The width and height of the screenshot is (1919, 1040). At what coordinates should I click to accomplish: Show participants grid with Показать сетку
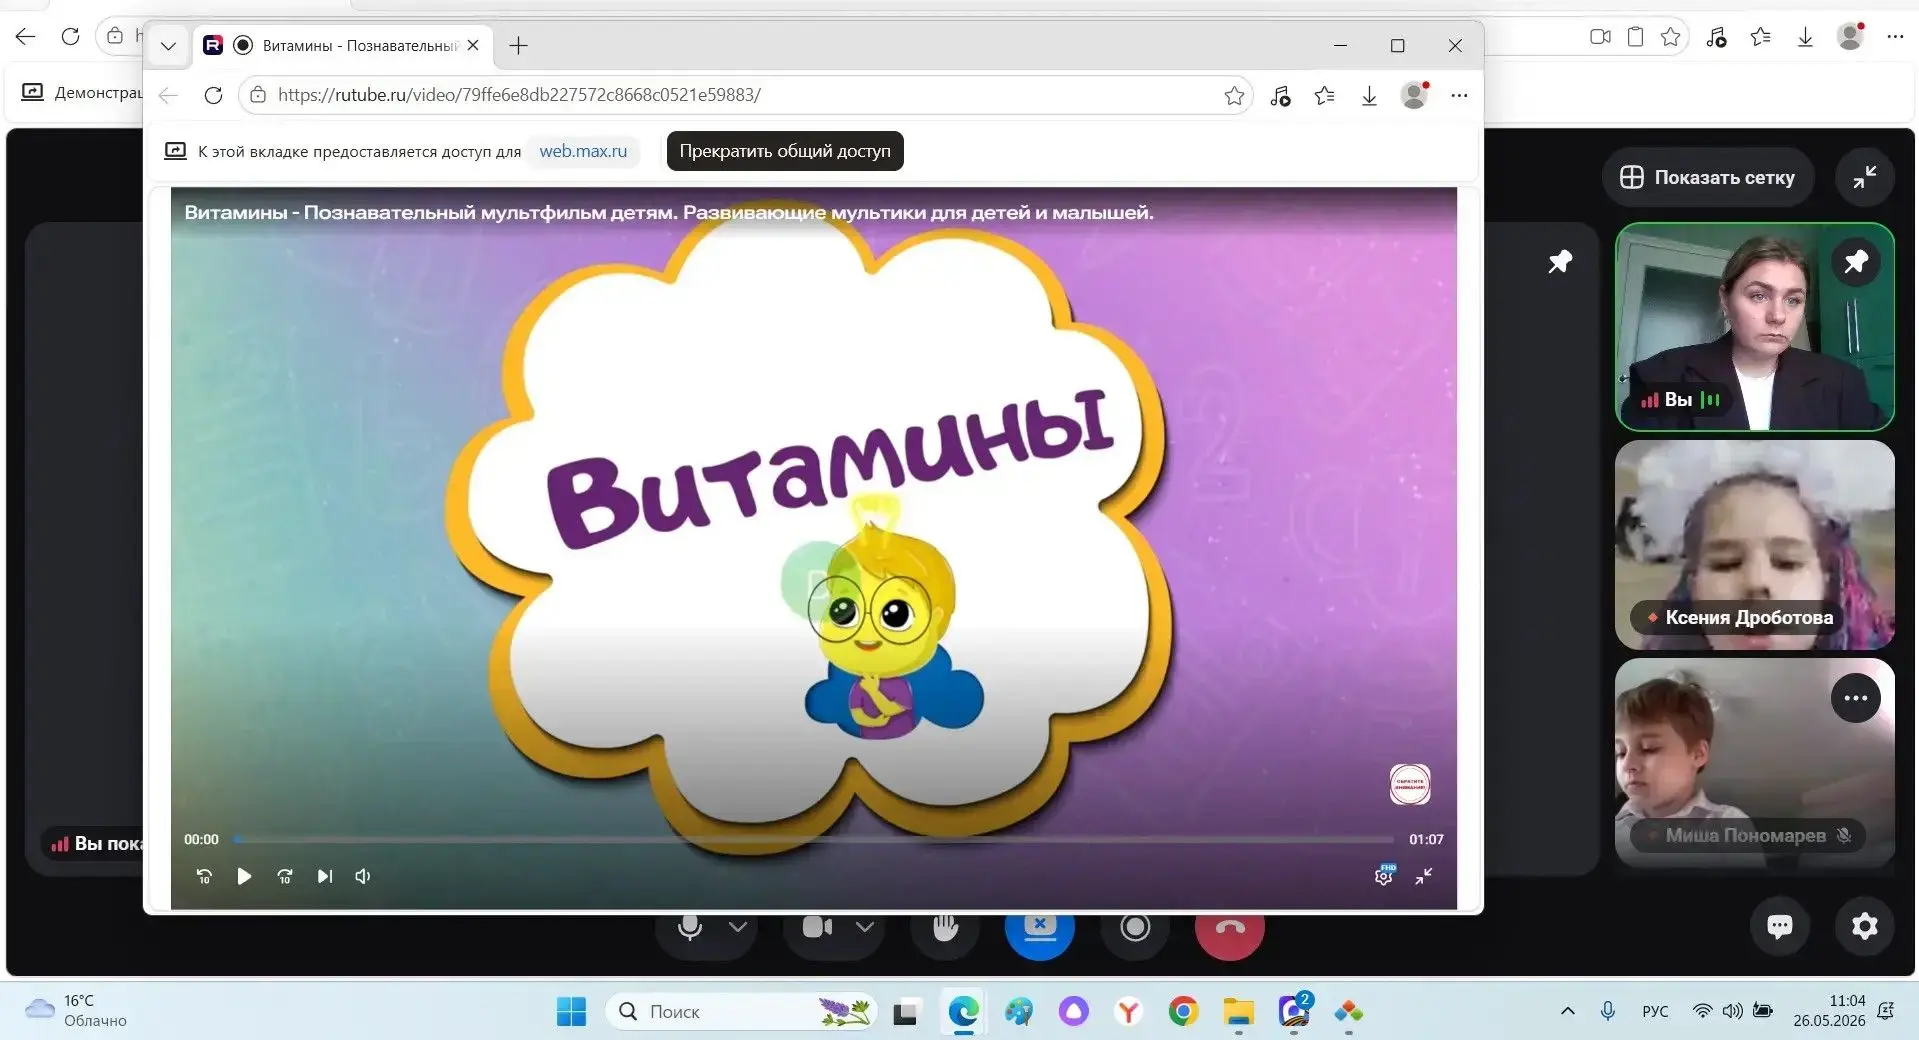1708,177
